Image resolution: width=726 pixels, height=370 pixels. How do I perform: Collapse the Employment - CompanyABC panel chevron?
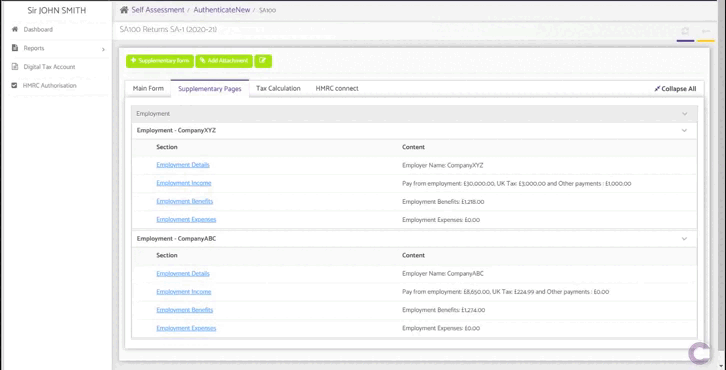point(684,239)
